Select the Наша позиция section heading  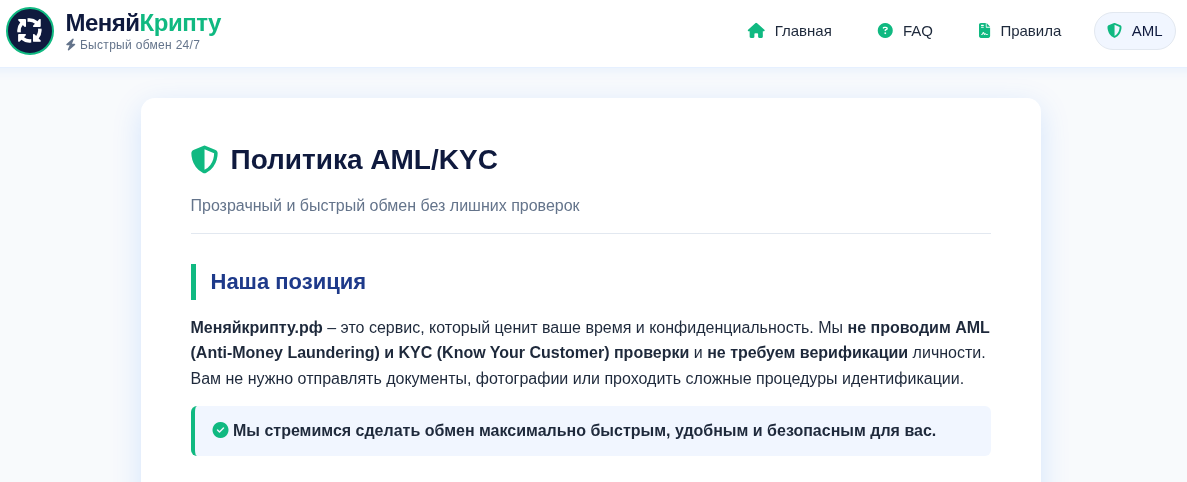point(288,281)
